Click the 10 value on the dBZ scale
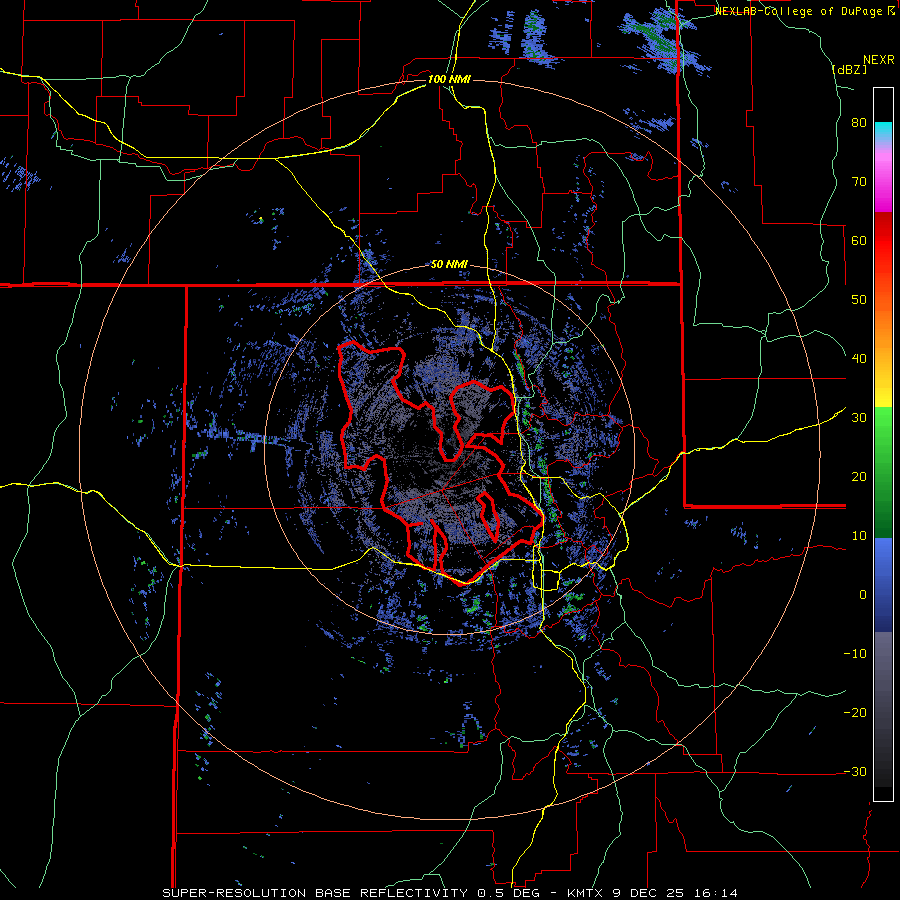The width and height of the screenshot is (900, 900). 859,536
